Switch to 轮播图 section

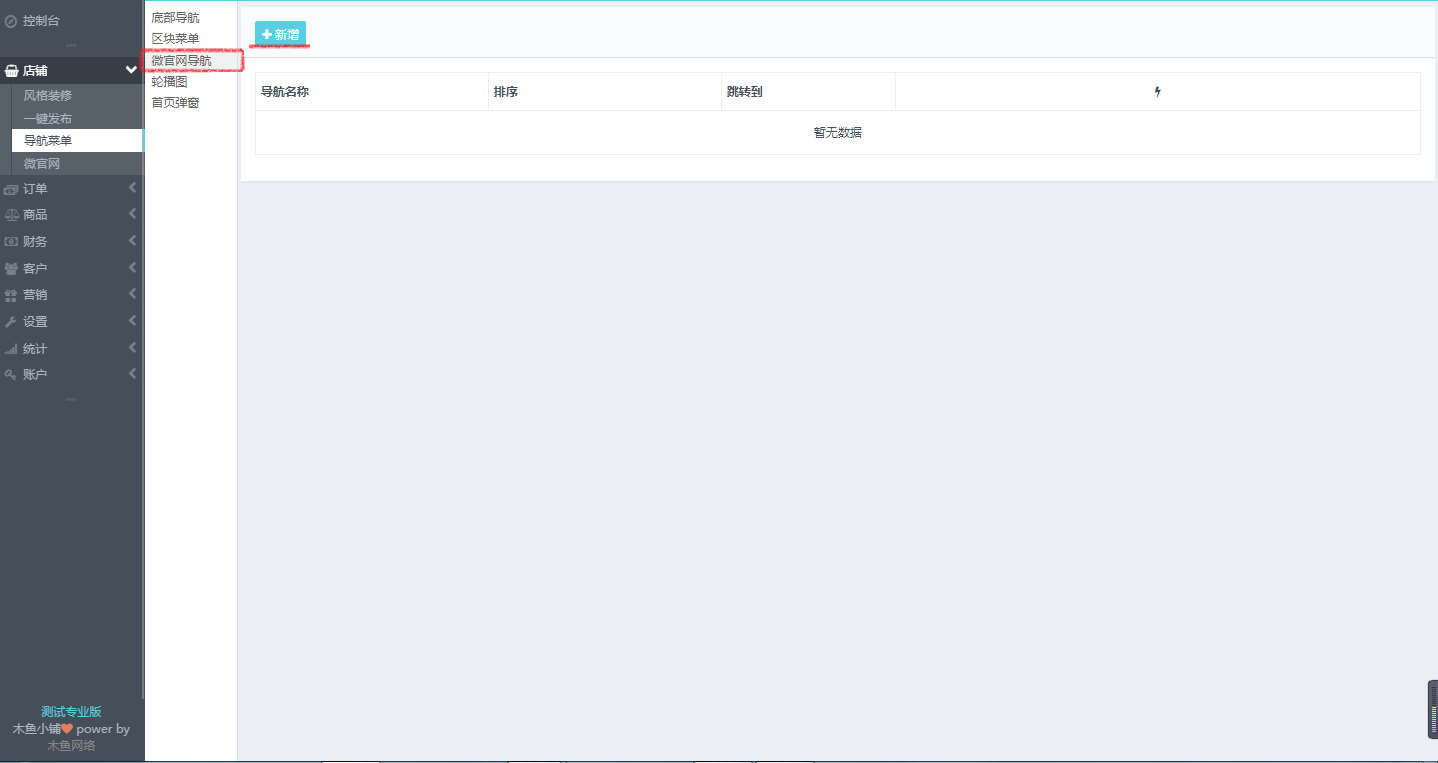[169, 82]
